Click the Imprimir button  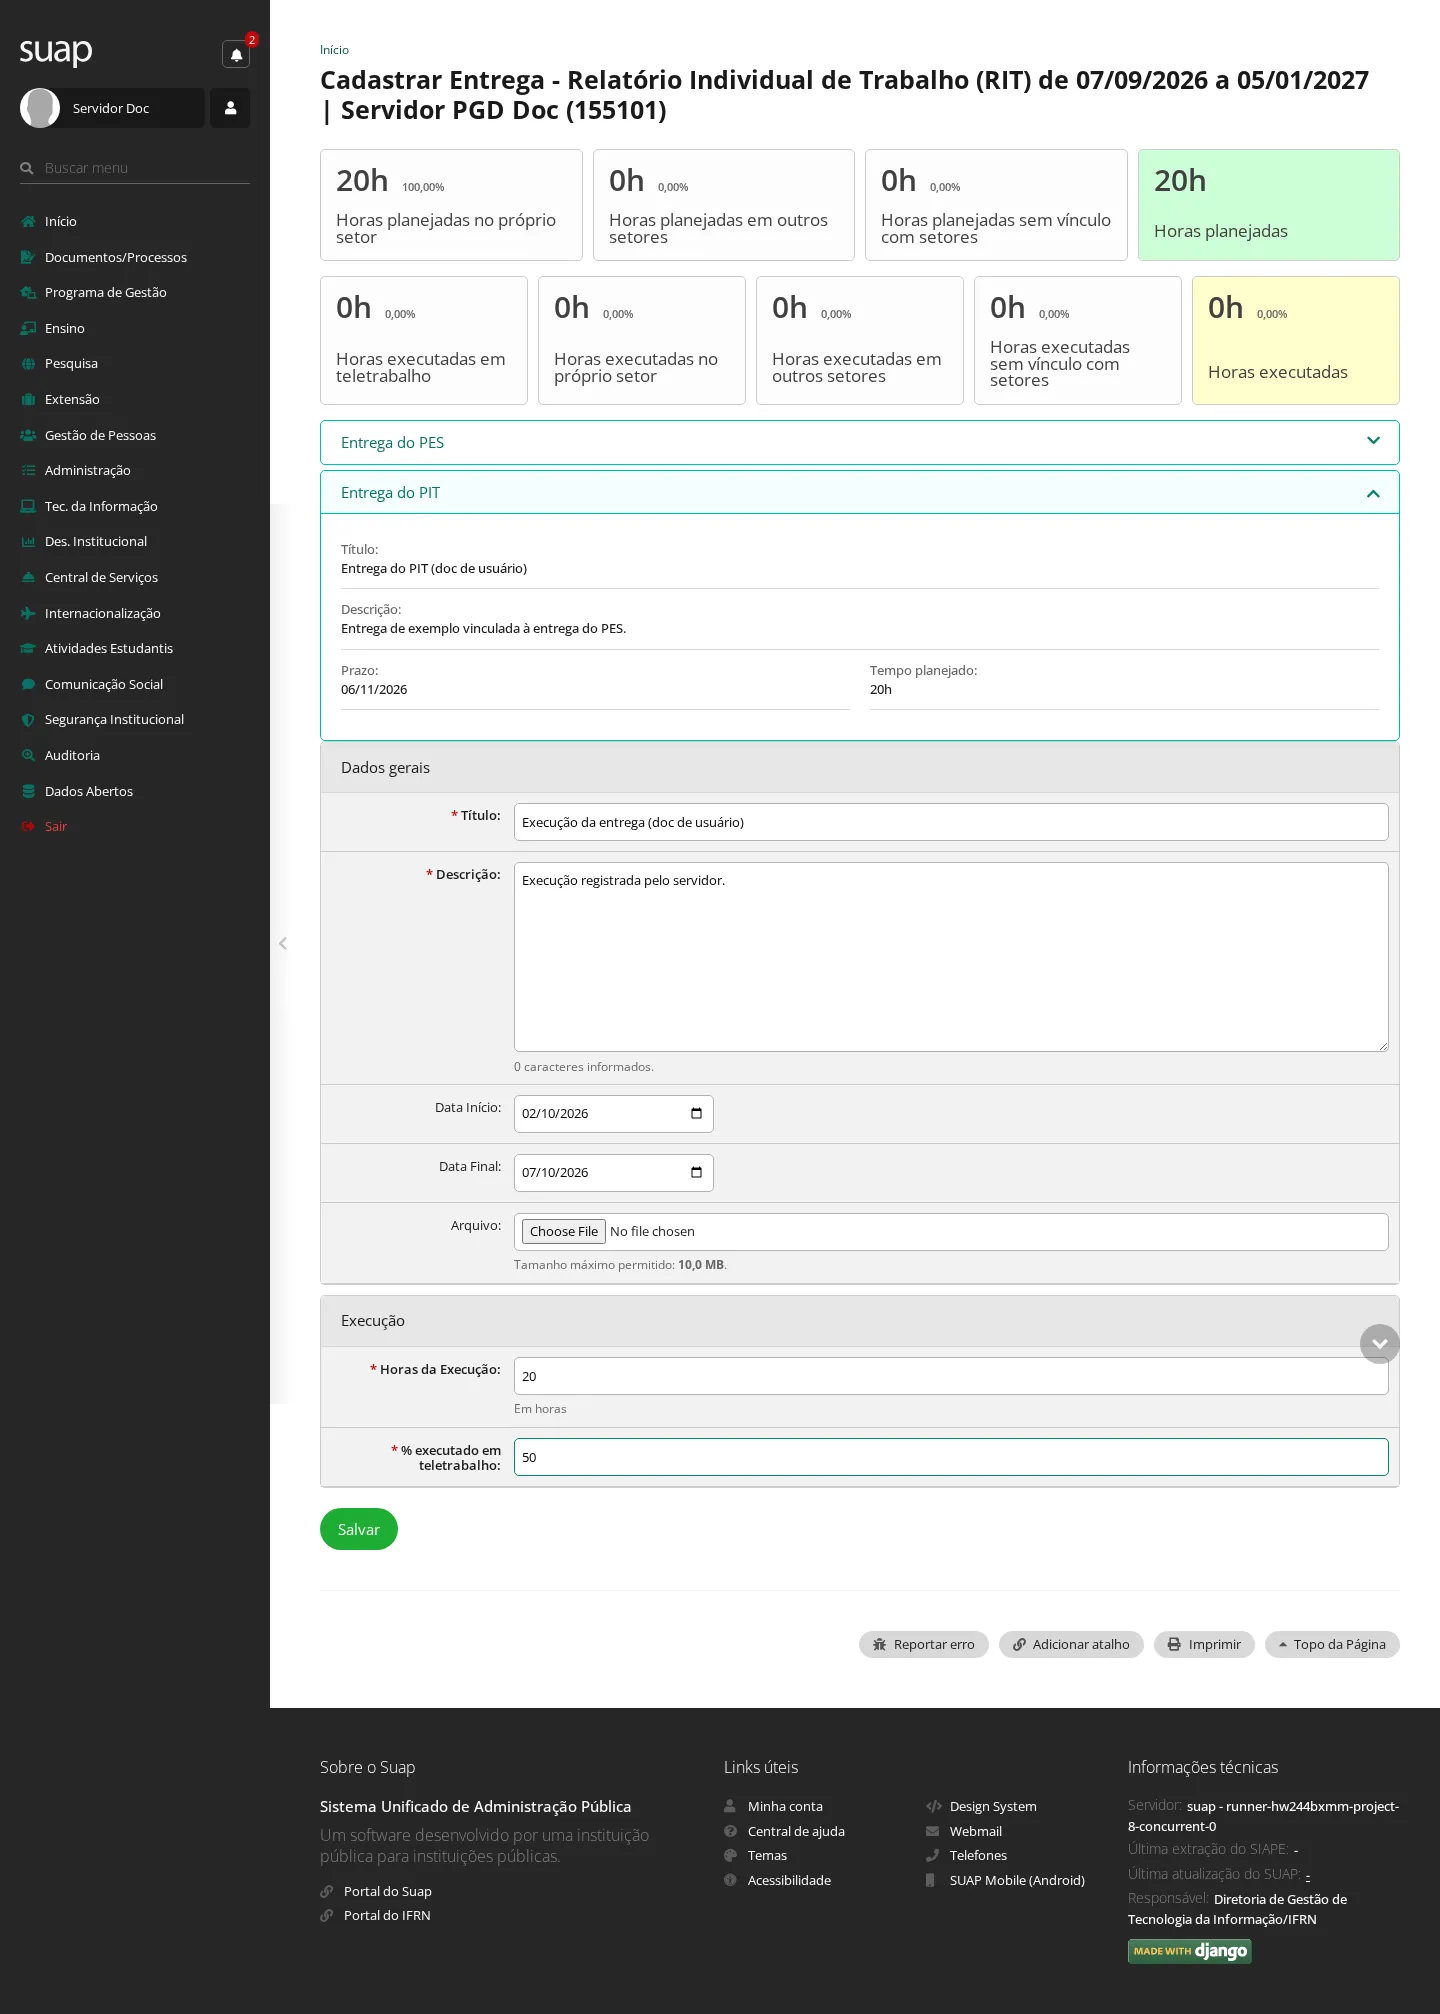tap(1204, 1644)
